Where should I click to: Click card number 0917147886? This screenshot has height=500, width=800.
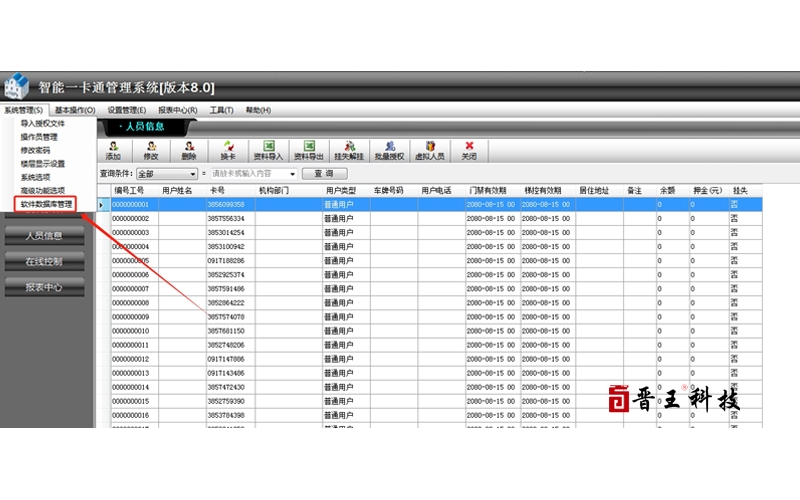[x=226, y=359]
